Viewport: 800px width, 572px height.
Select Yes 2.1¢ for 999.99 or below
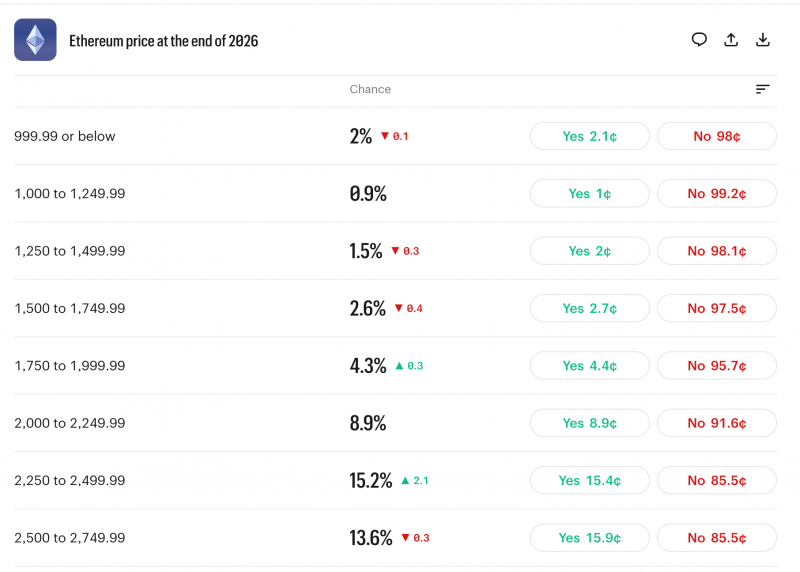(590, 136)
